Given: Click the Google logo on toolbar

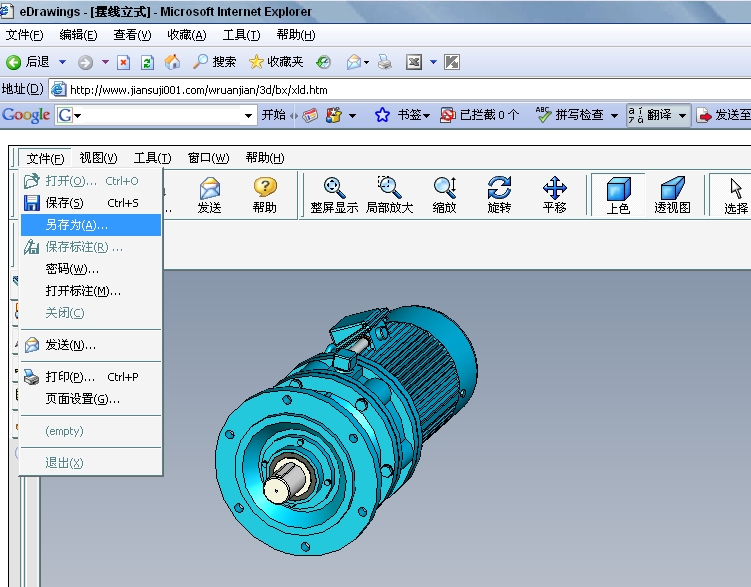Looking at the screenshot, I should 26,115.
